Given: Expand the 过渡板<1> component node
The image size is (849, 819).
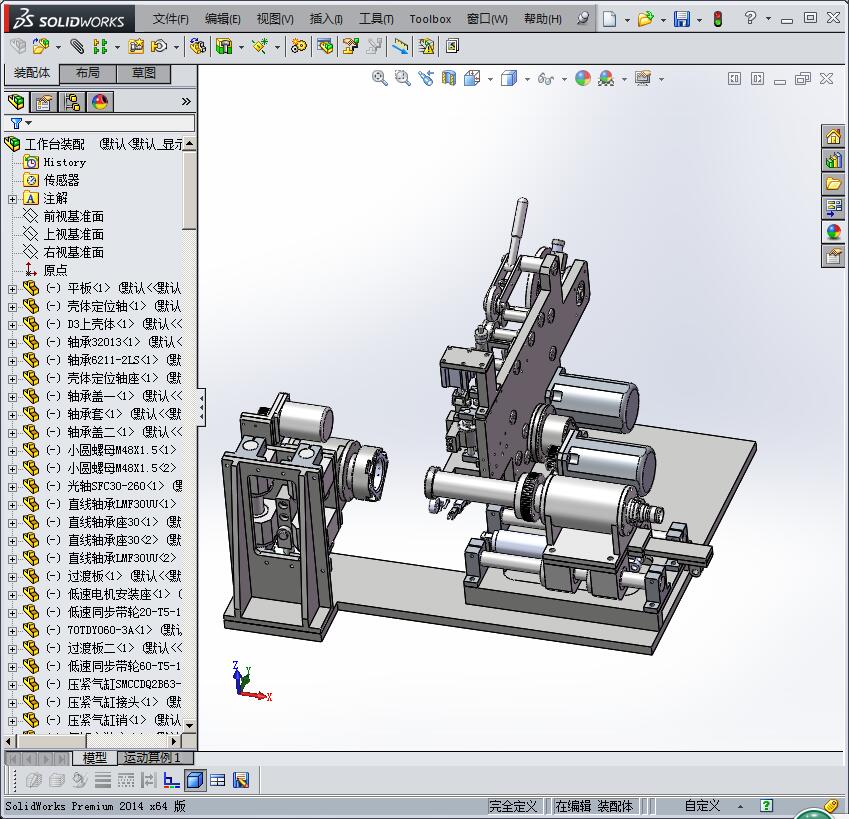Looking at the screenshot, I should tap(12, 577).
